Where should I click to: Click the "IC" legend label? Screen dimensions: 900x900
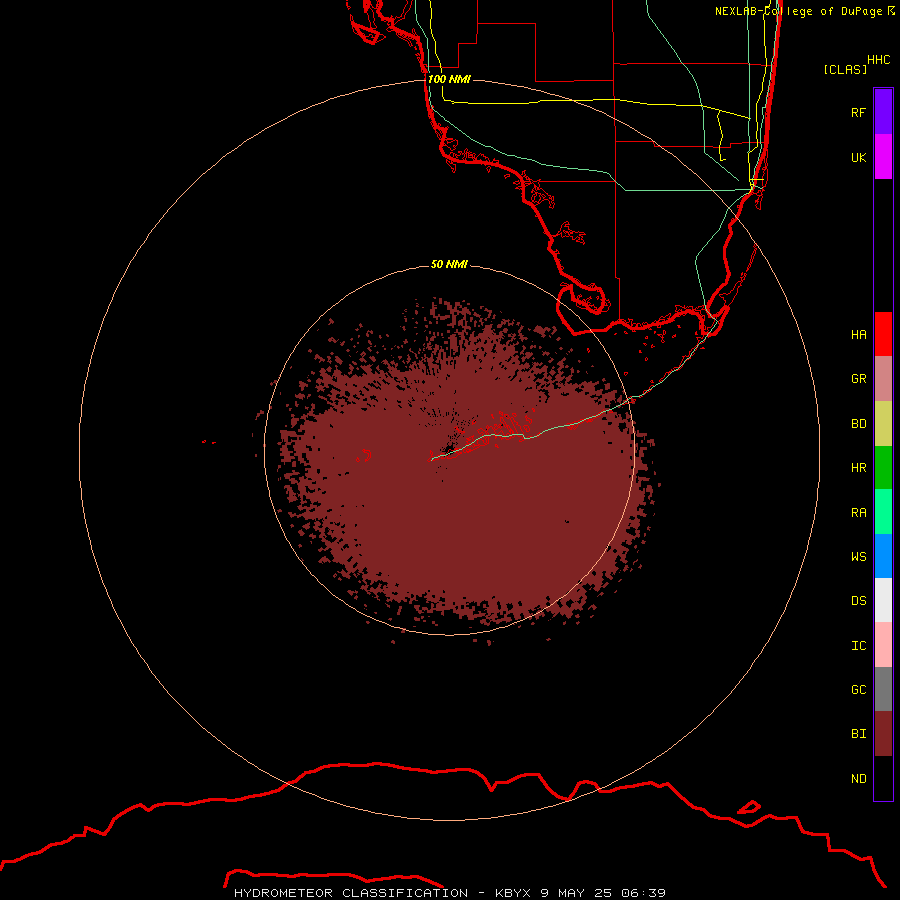[x=858, y=645]
